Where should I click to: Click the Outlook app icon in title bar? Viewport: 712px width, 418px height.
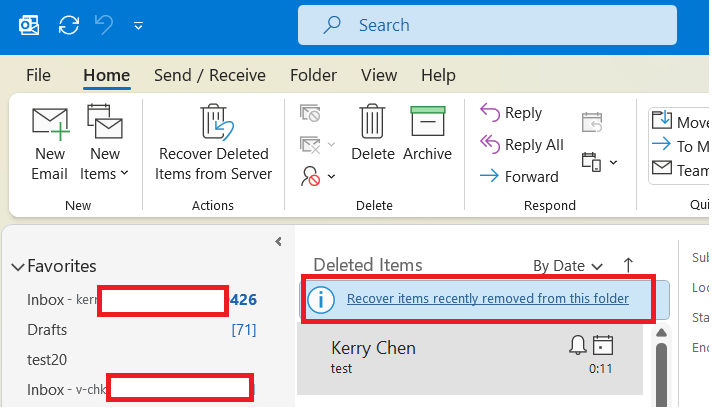pos(29,25)
